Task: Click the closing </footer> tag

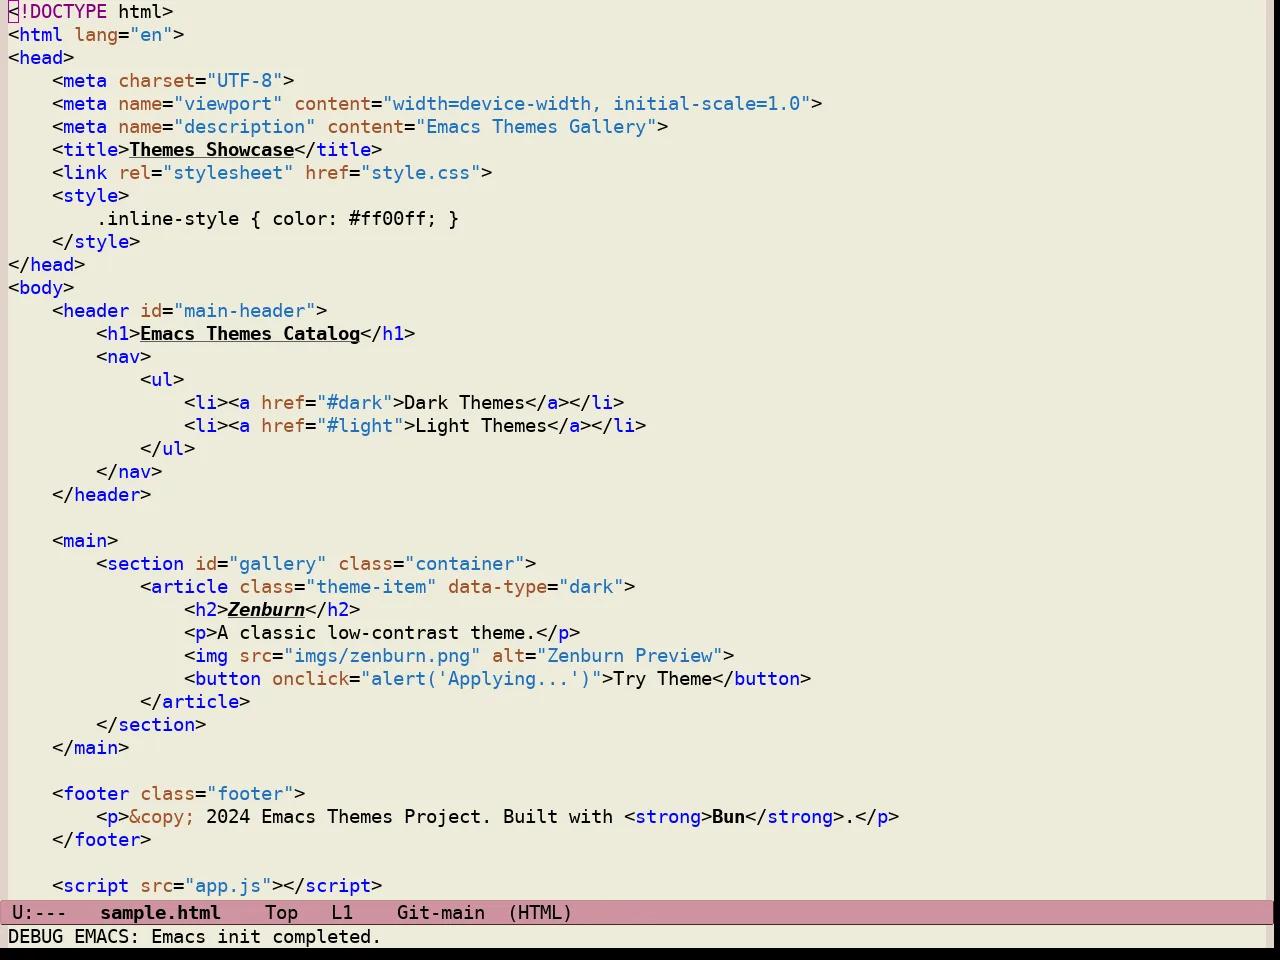Action: tap(101, 840)
